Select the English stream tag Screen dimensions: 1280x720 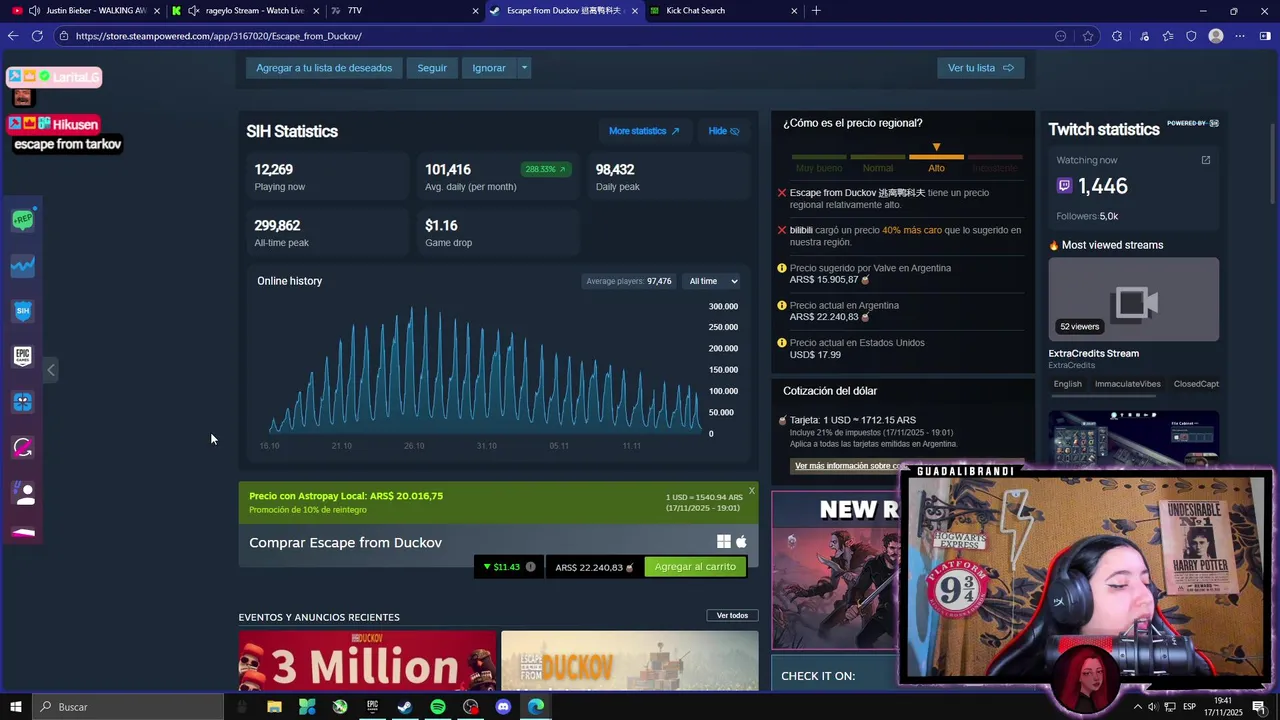pyautogui.click(x=1067, y=384)
